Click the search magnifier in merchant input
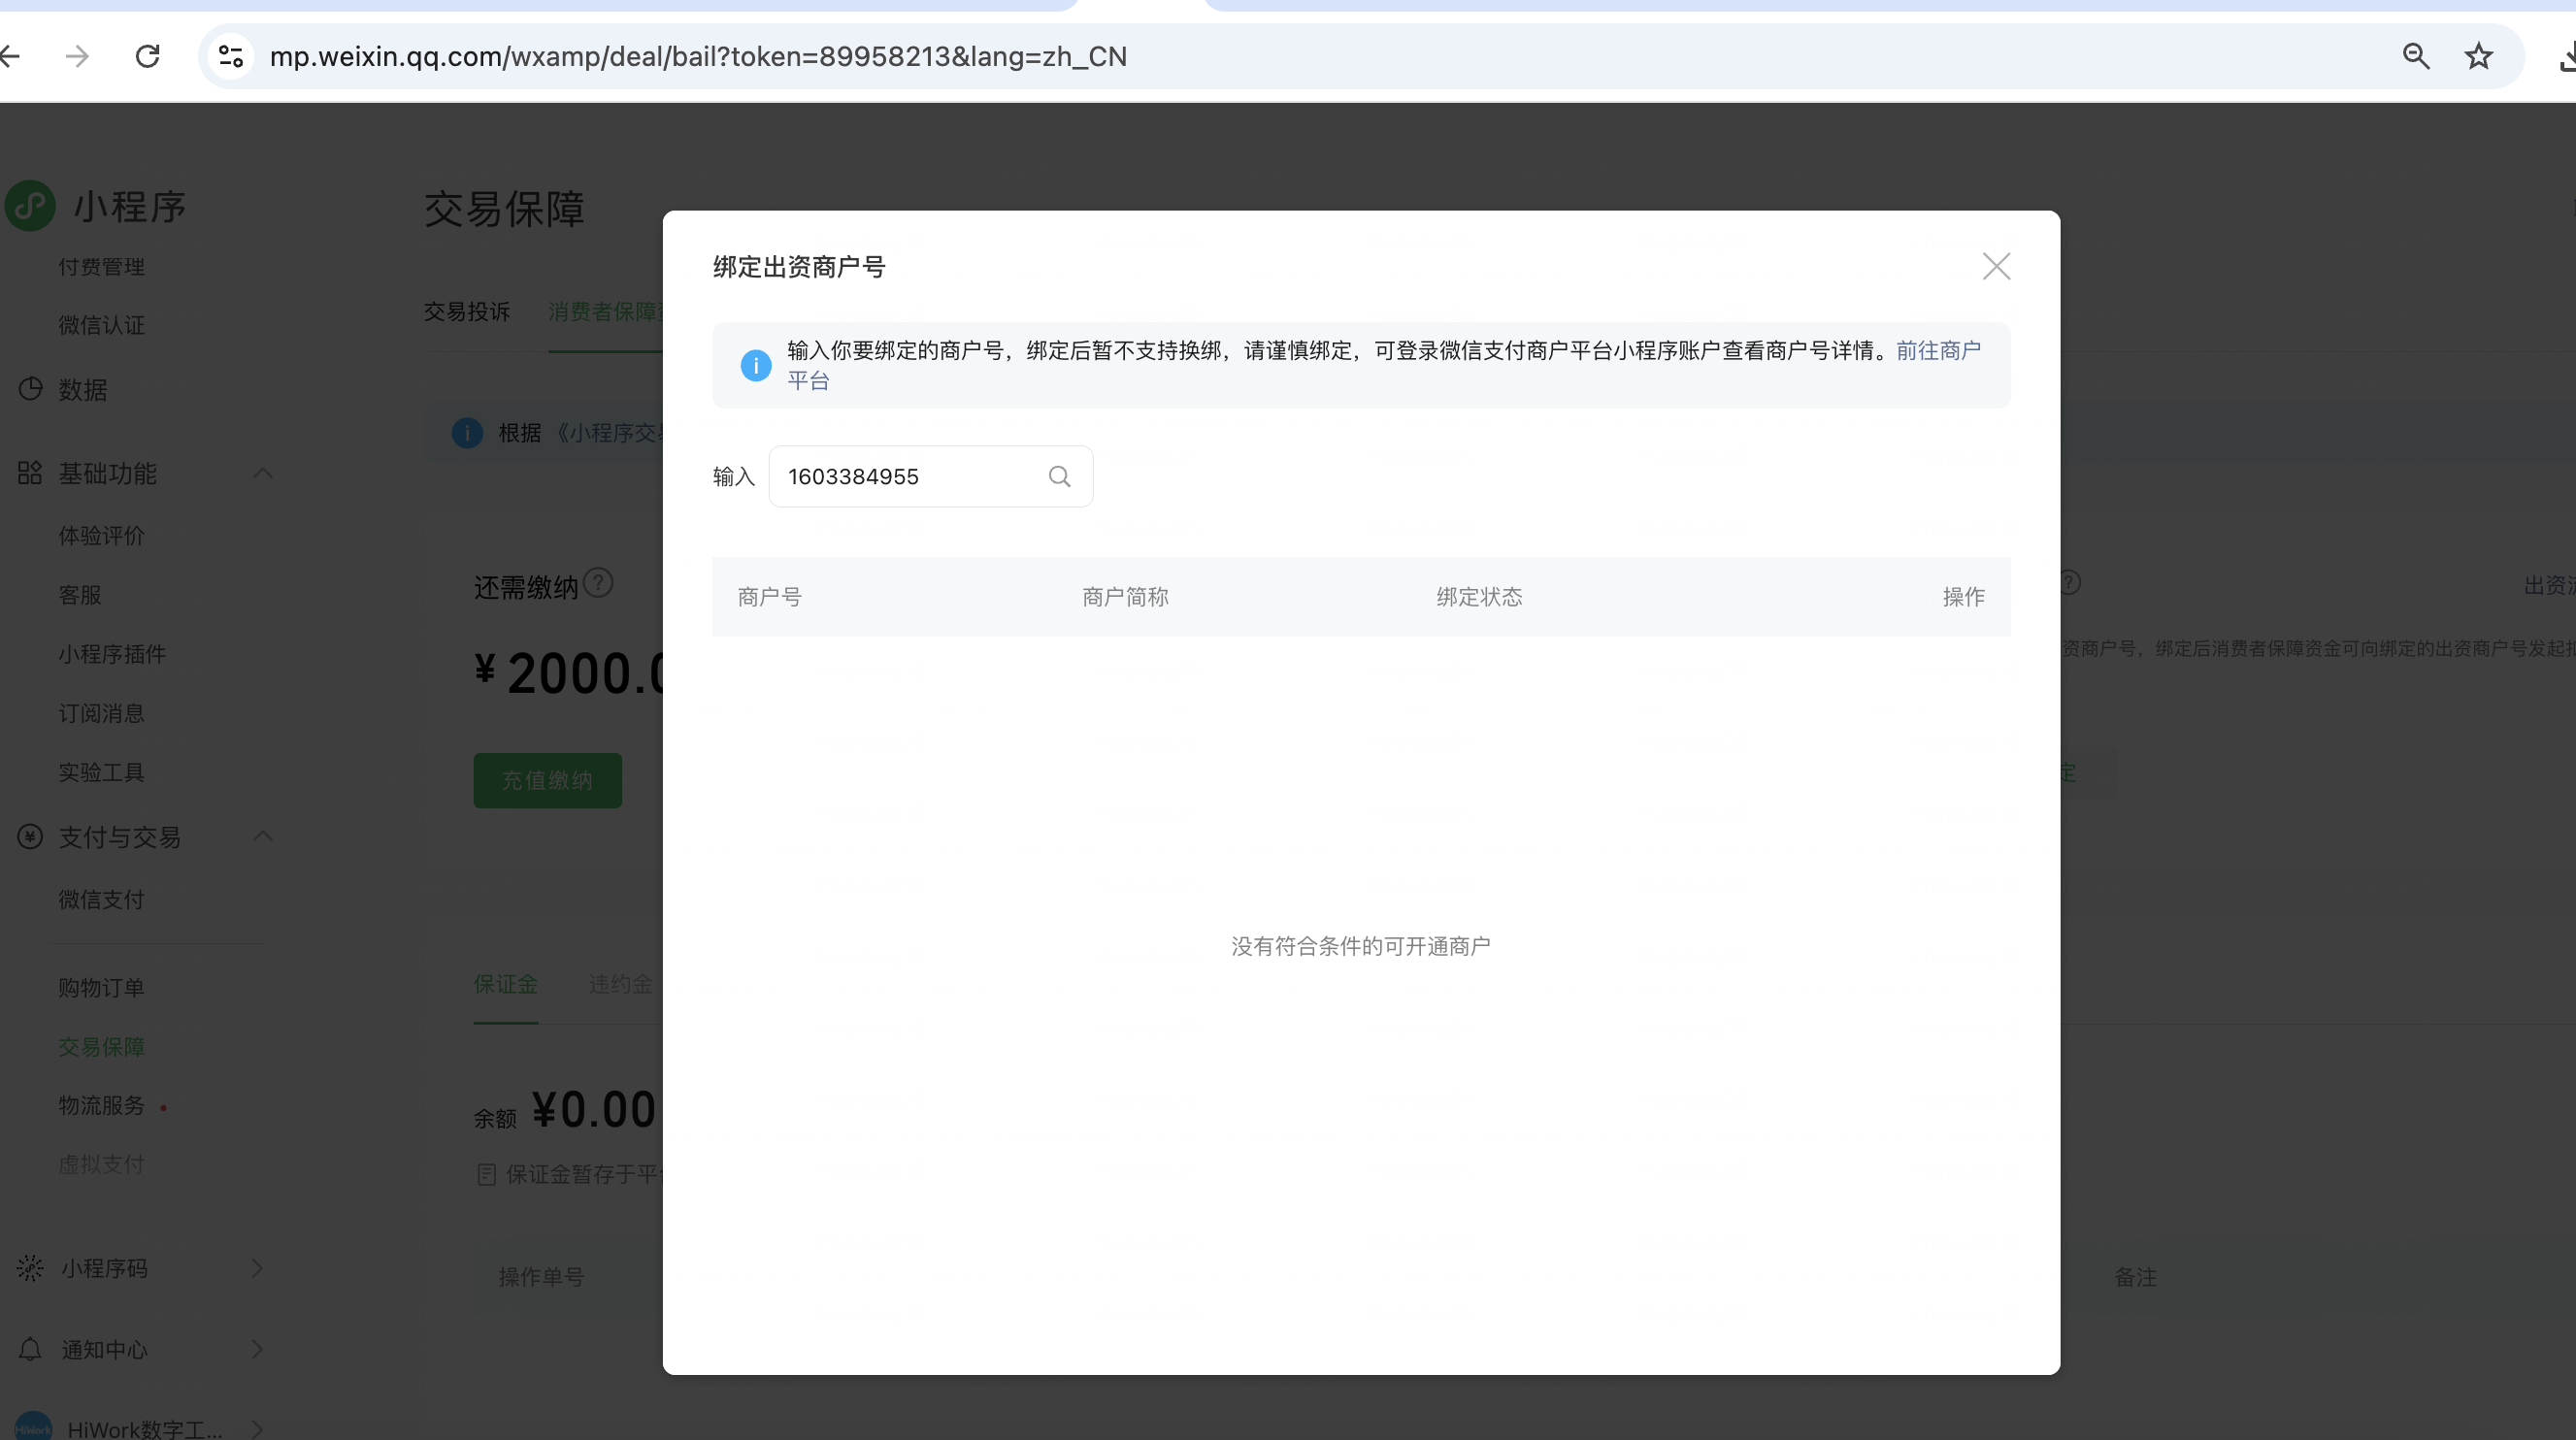Viewport: 2576px width, 1440px height. point(1059,477)
